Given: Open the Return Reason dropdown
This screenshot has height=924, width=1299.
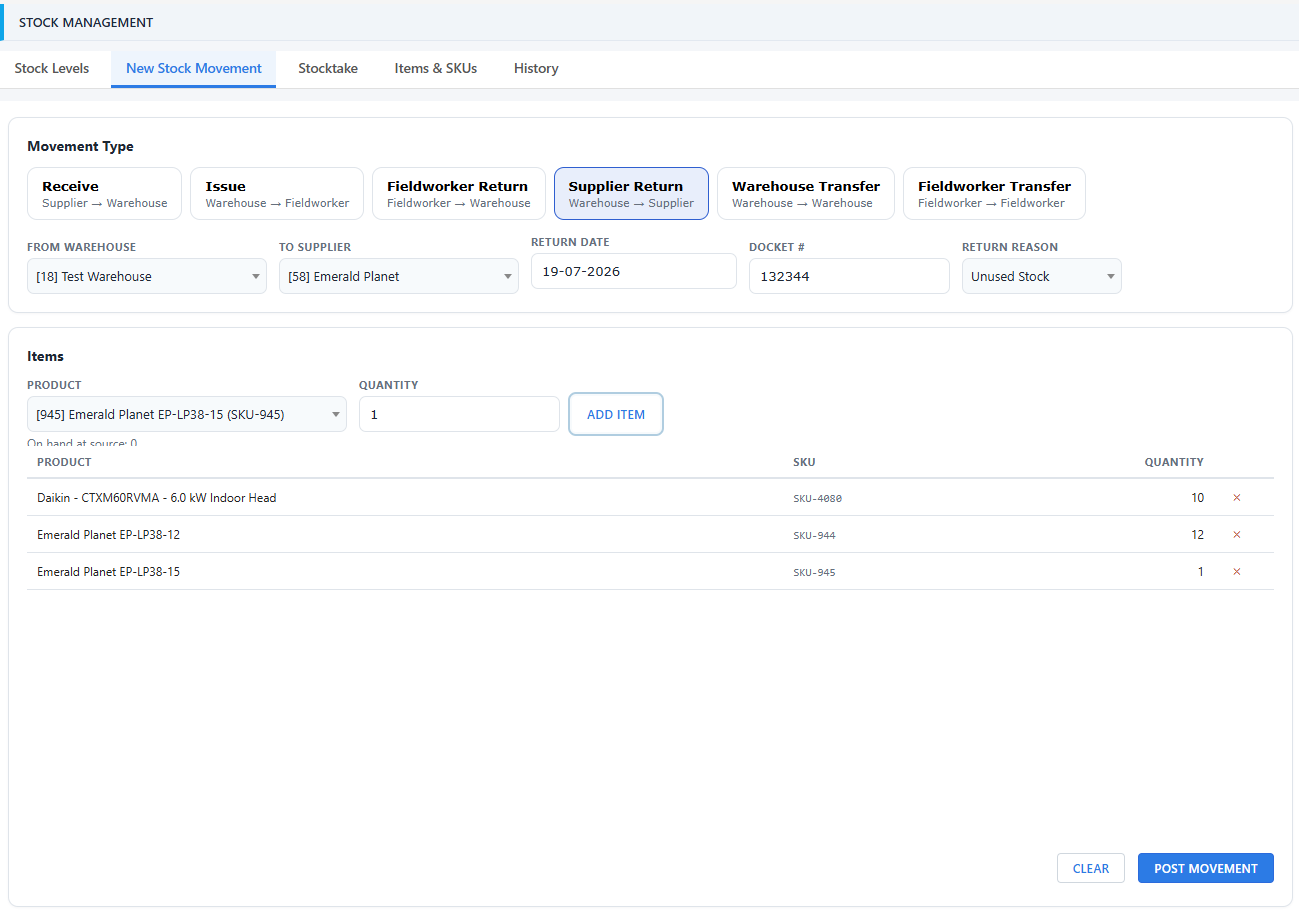Looking at the screenshot, I should coord(1042,276).
